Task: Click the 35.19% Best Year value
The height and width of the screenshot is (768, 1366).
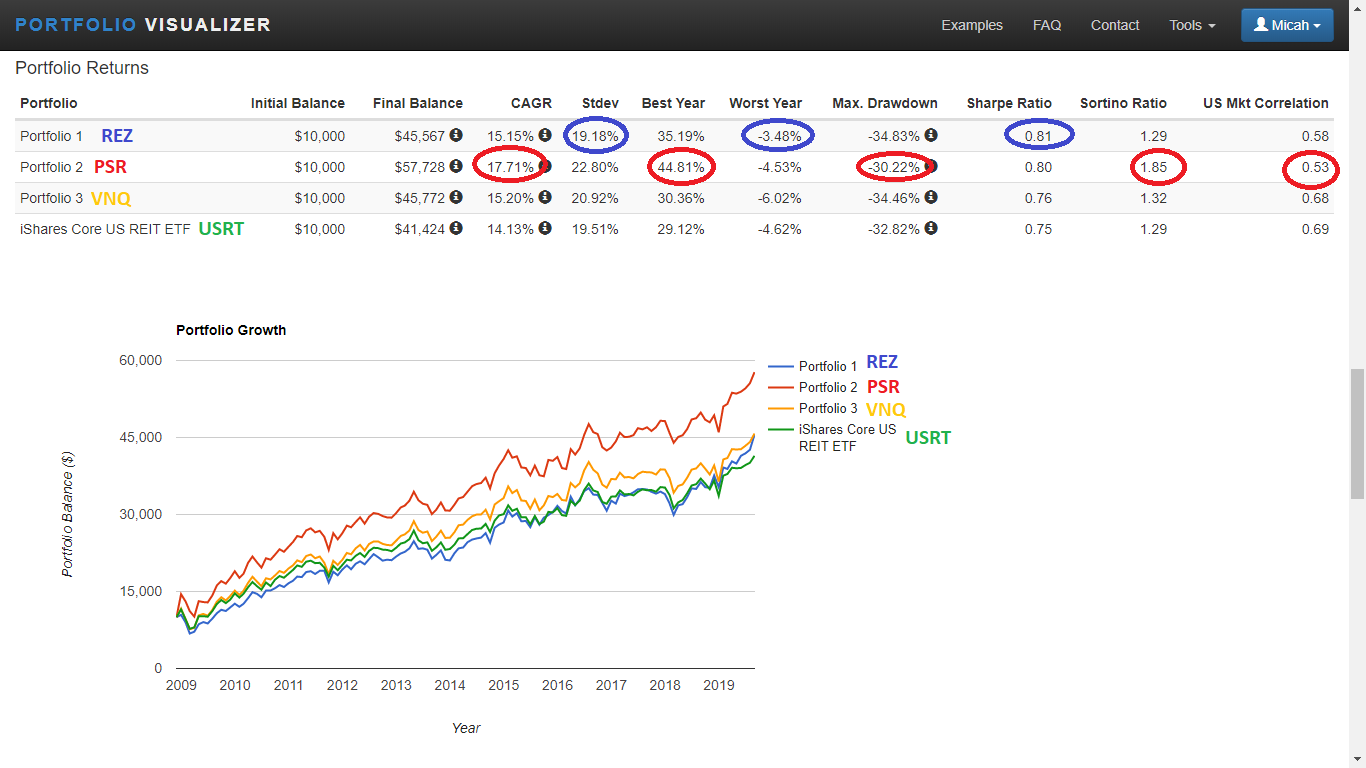Action: pyautogui.click(x=681, y=136)
